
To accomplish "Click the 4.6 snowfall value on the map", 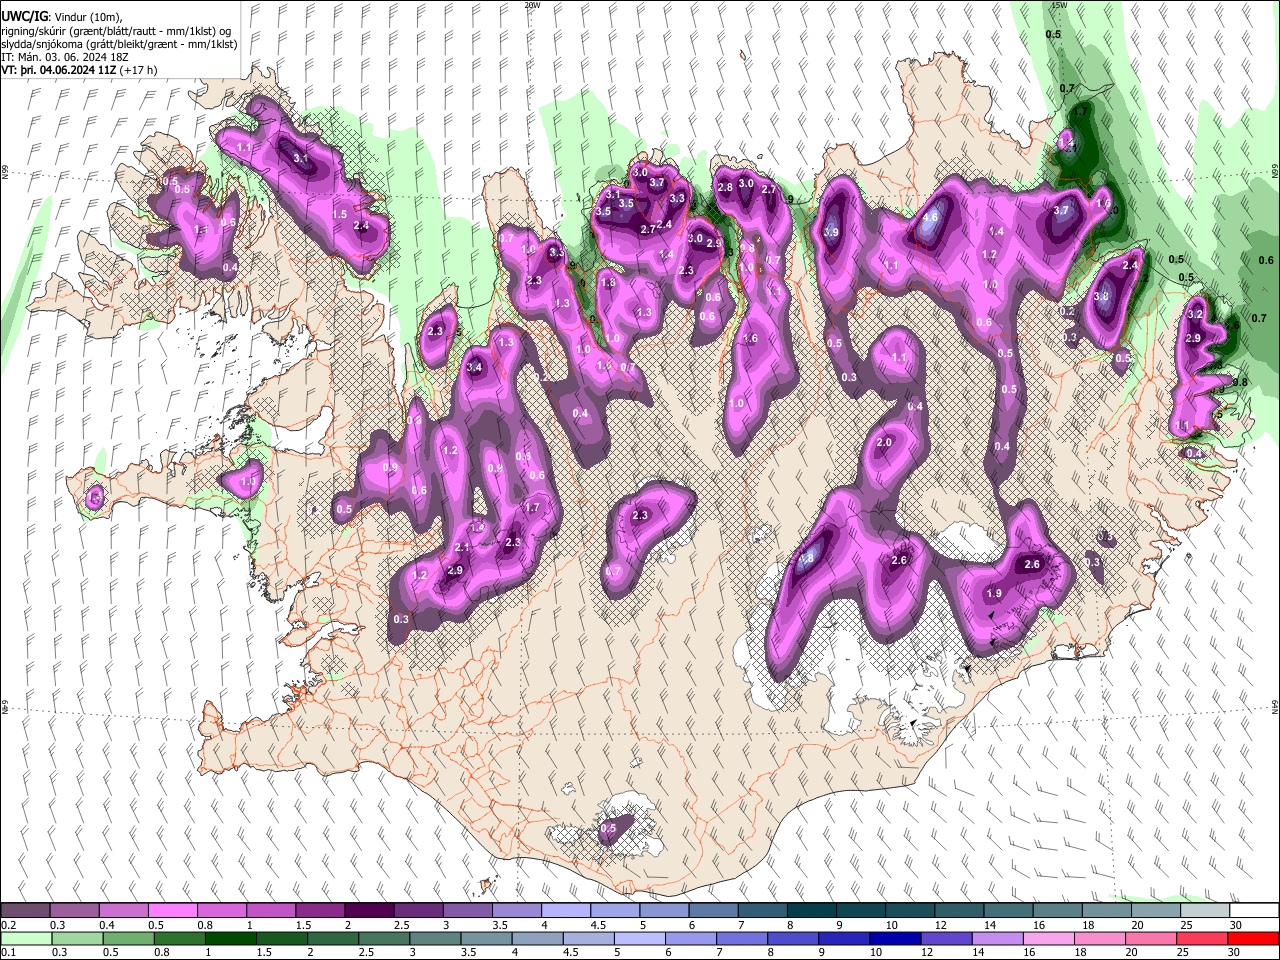I will [930, 217].
